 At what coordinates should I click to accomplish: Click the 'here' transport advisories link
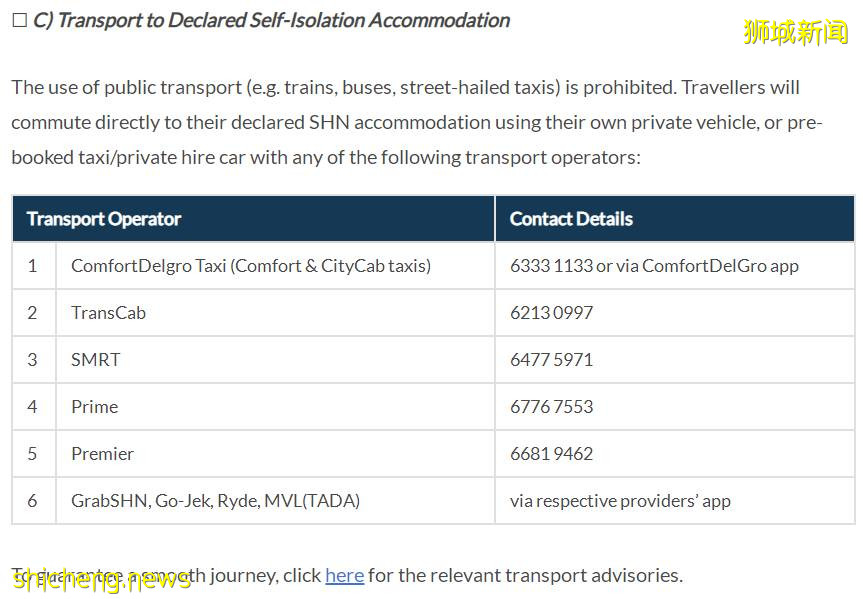(x=344, y=575)
